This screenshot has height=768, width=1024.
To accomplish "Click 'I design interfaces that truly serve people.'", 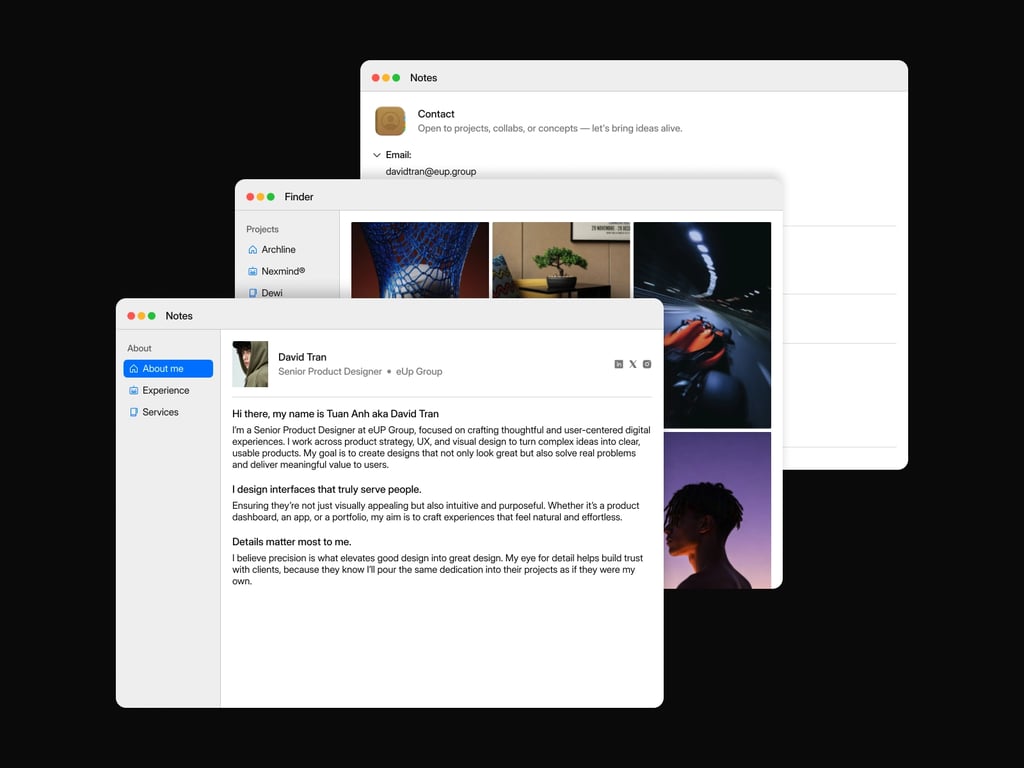I will pyautogui.click(x=327, y=489).
